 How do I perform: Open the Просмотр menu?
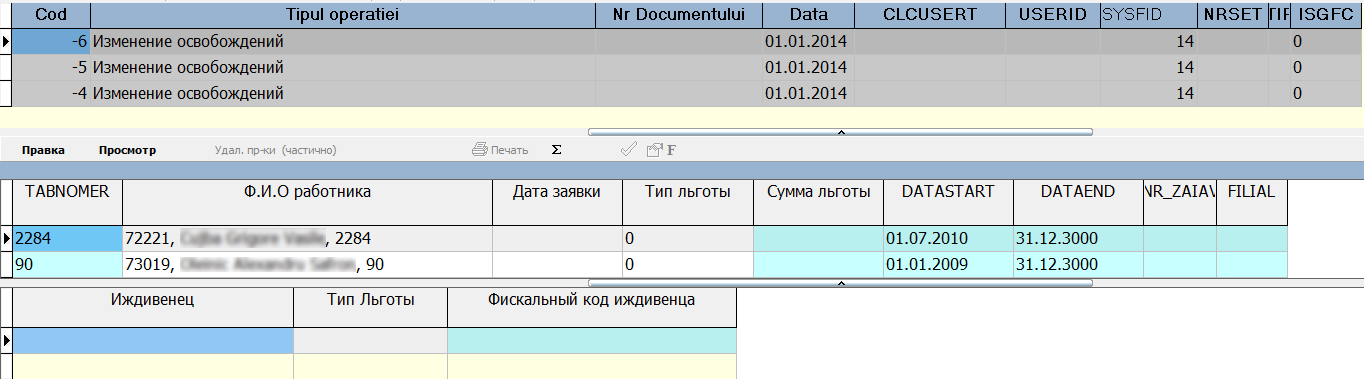click(x=127, y=150)
